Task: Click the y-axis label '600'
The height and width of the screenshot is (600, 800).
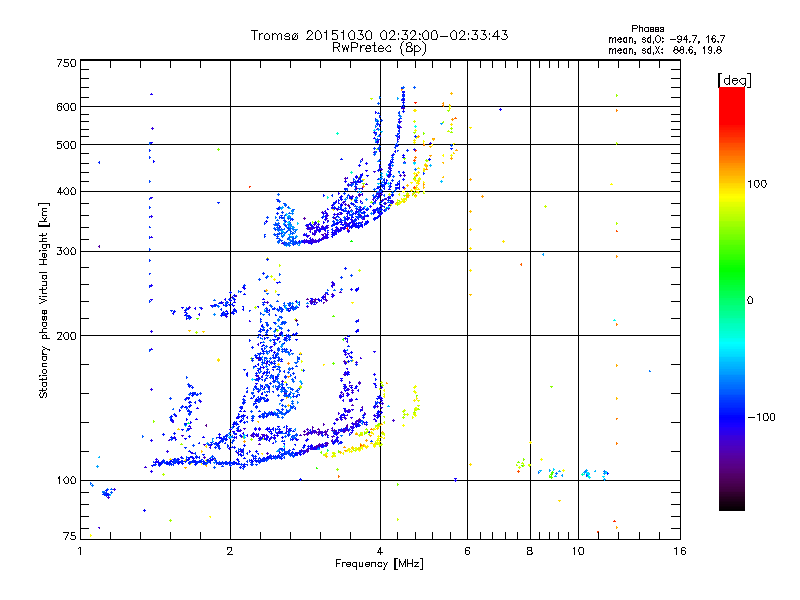Action: [x=66, y=107]
